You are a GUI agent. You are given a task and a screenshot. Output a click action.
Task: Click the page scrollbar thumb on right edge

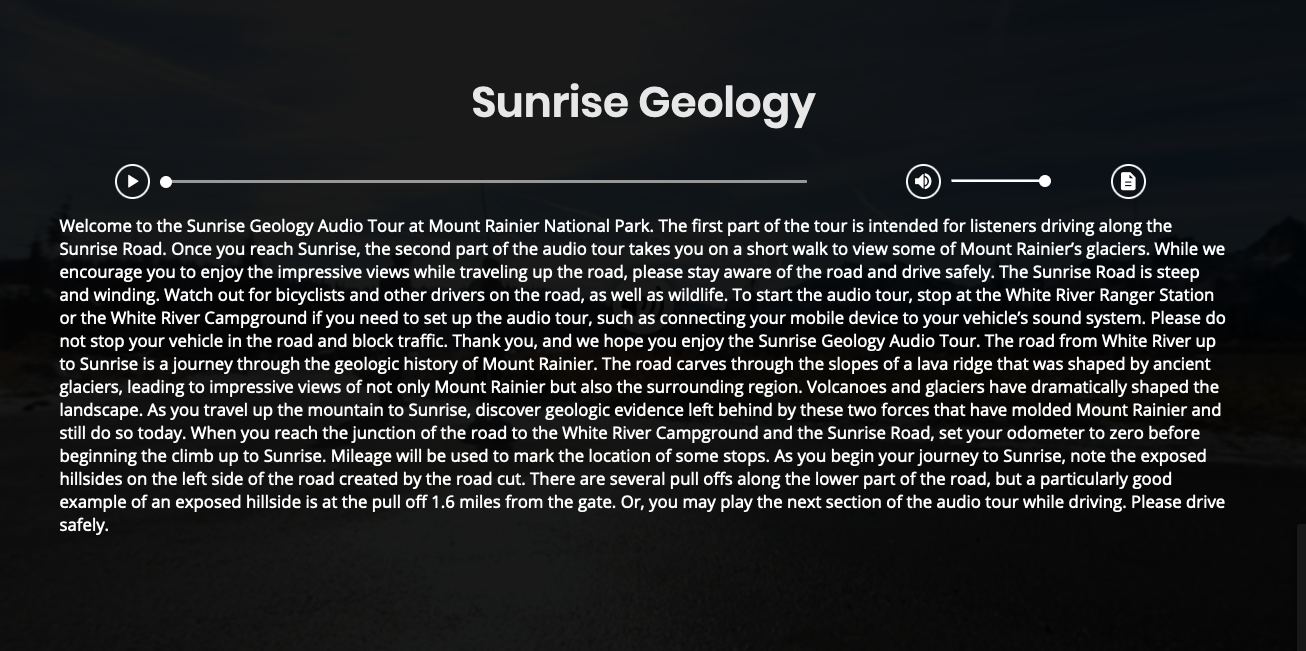1301,586
